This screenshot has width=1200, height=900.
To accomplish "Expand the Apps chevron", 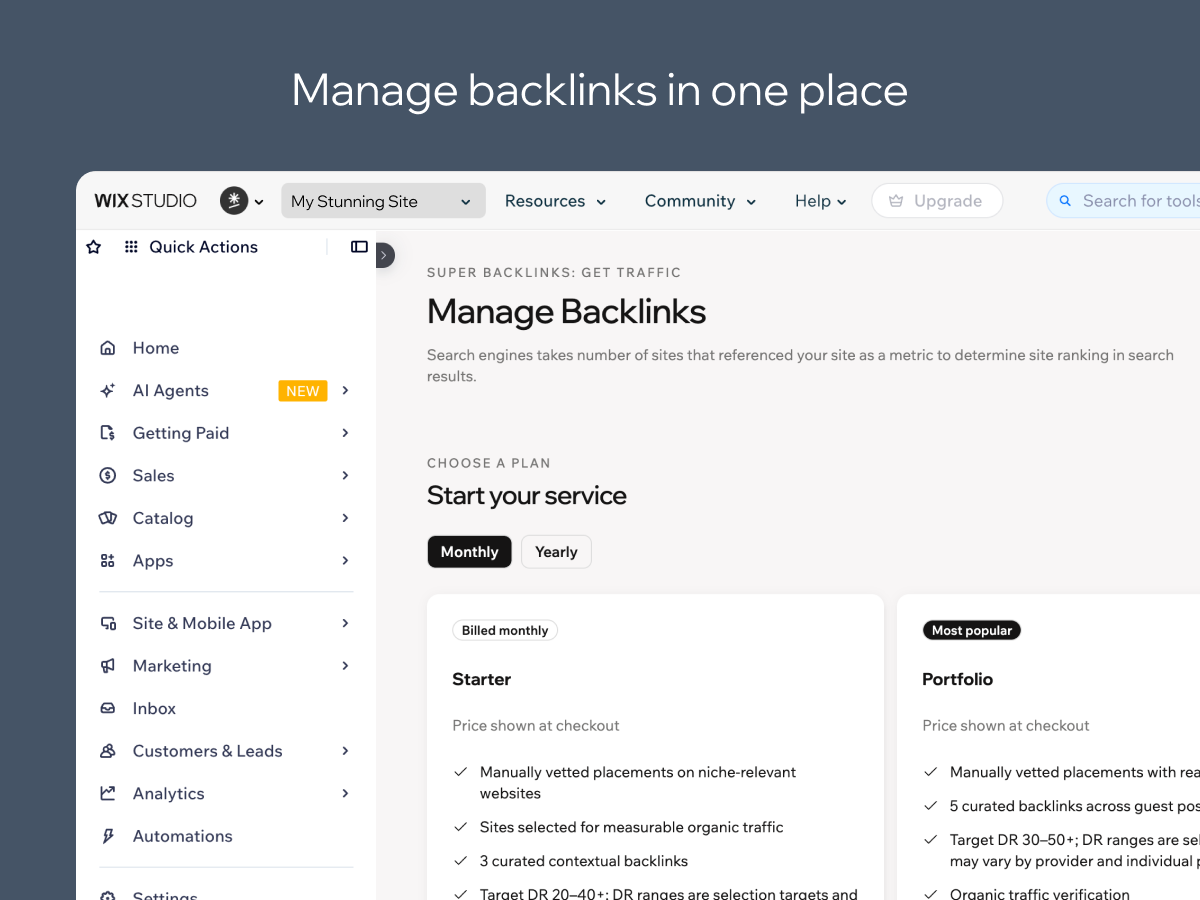I will (345, 560).
